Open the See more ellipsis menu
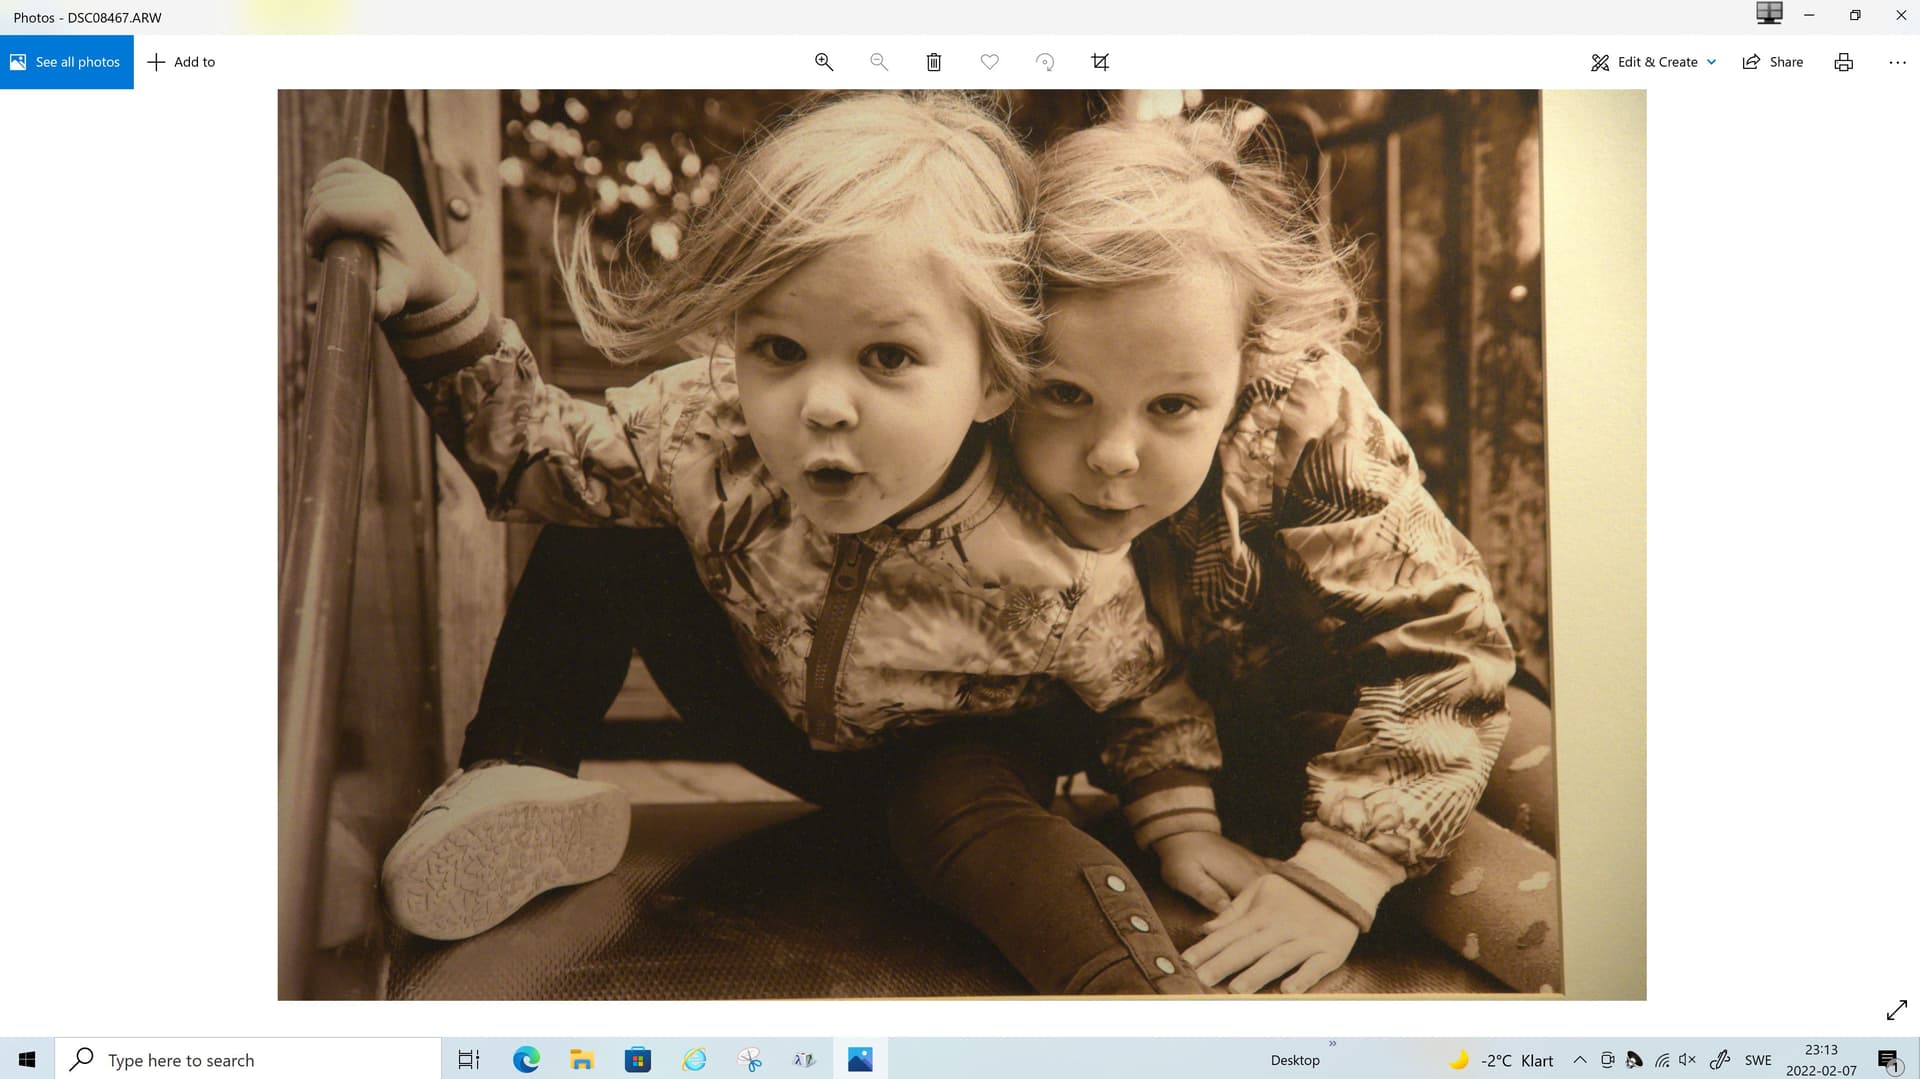1920x1079 pixels. (1897, 62)
